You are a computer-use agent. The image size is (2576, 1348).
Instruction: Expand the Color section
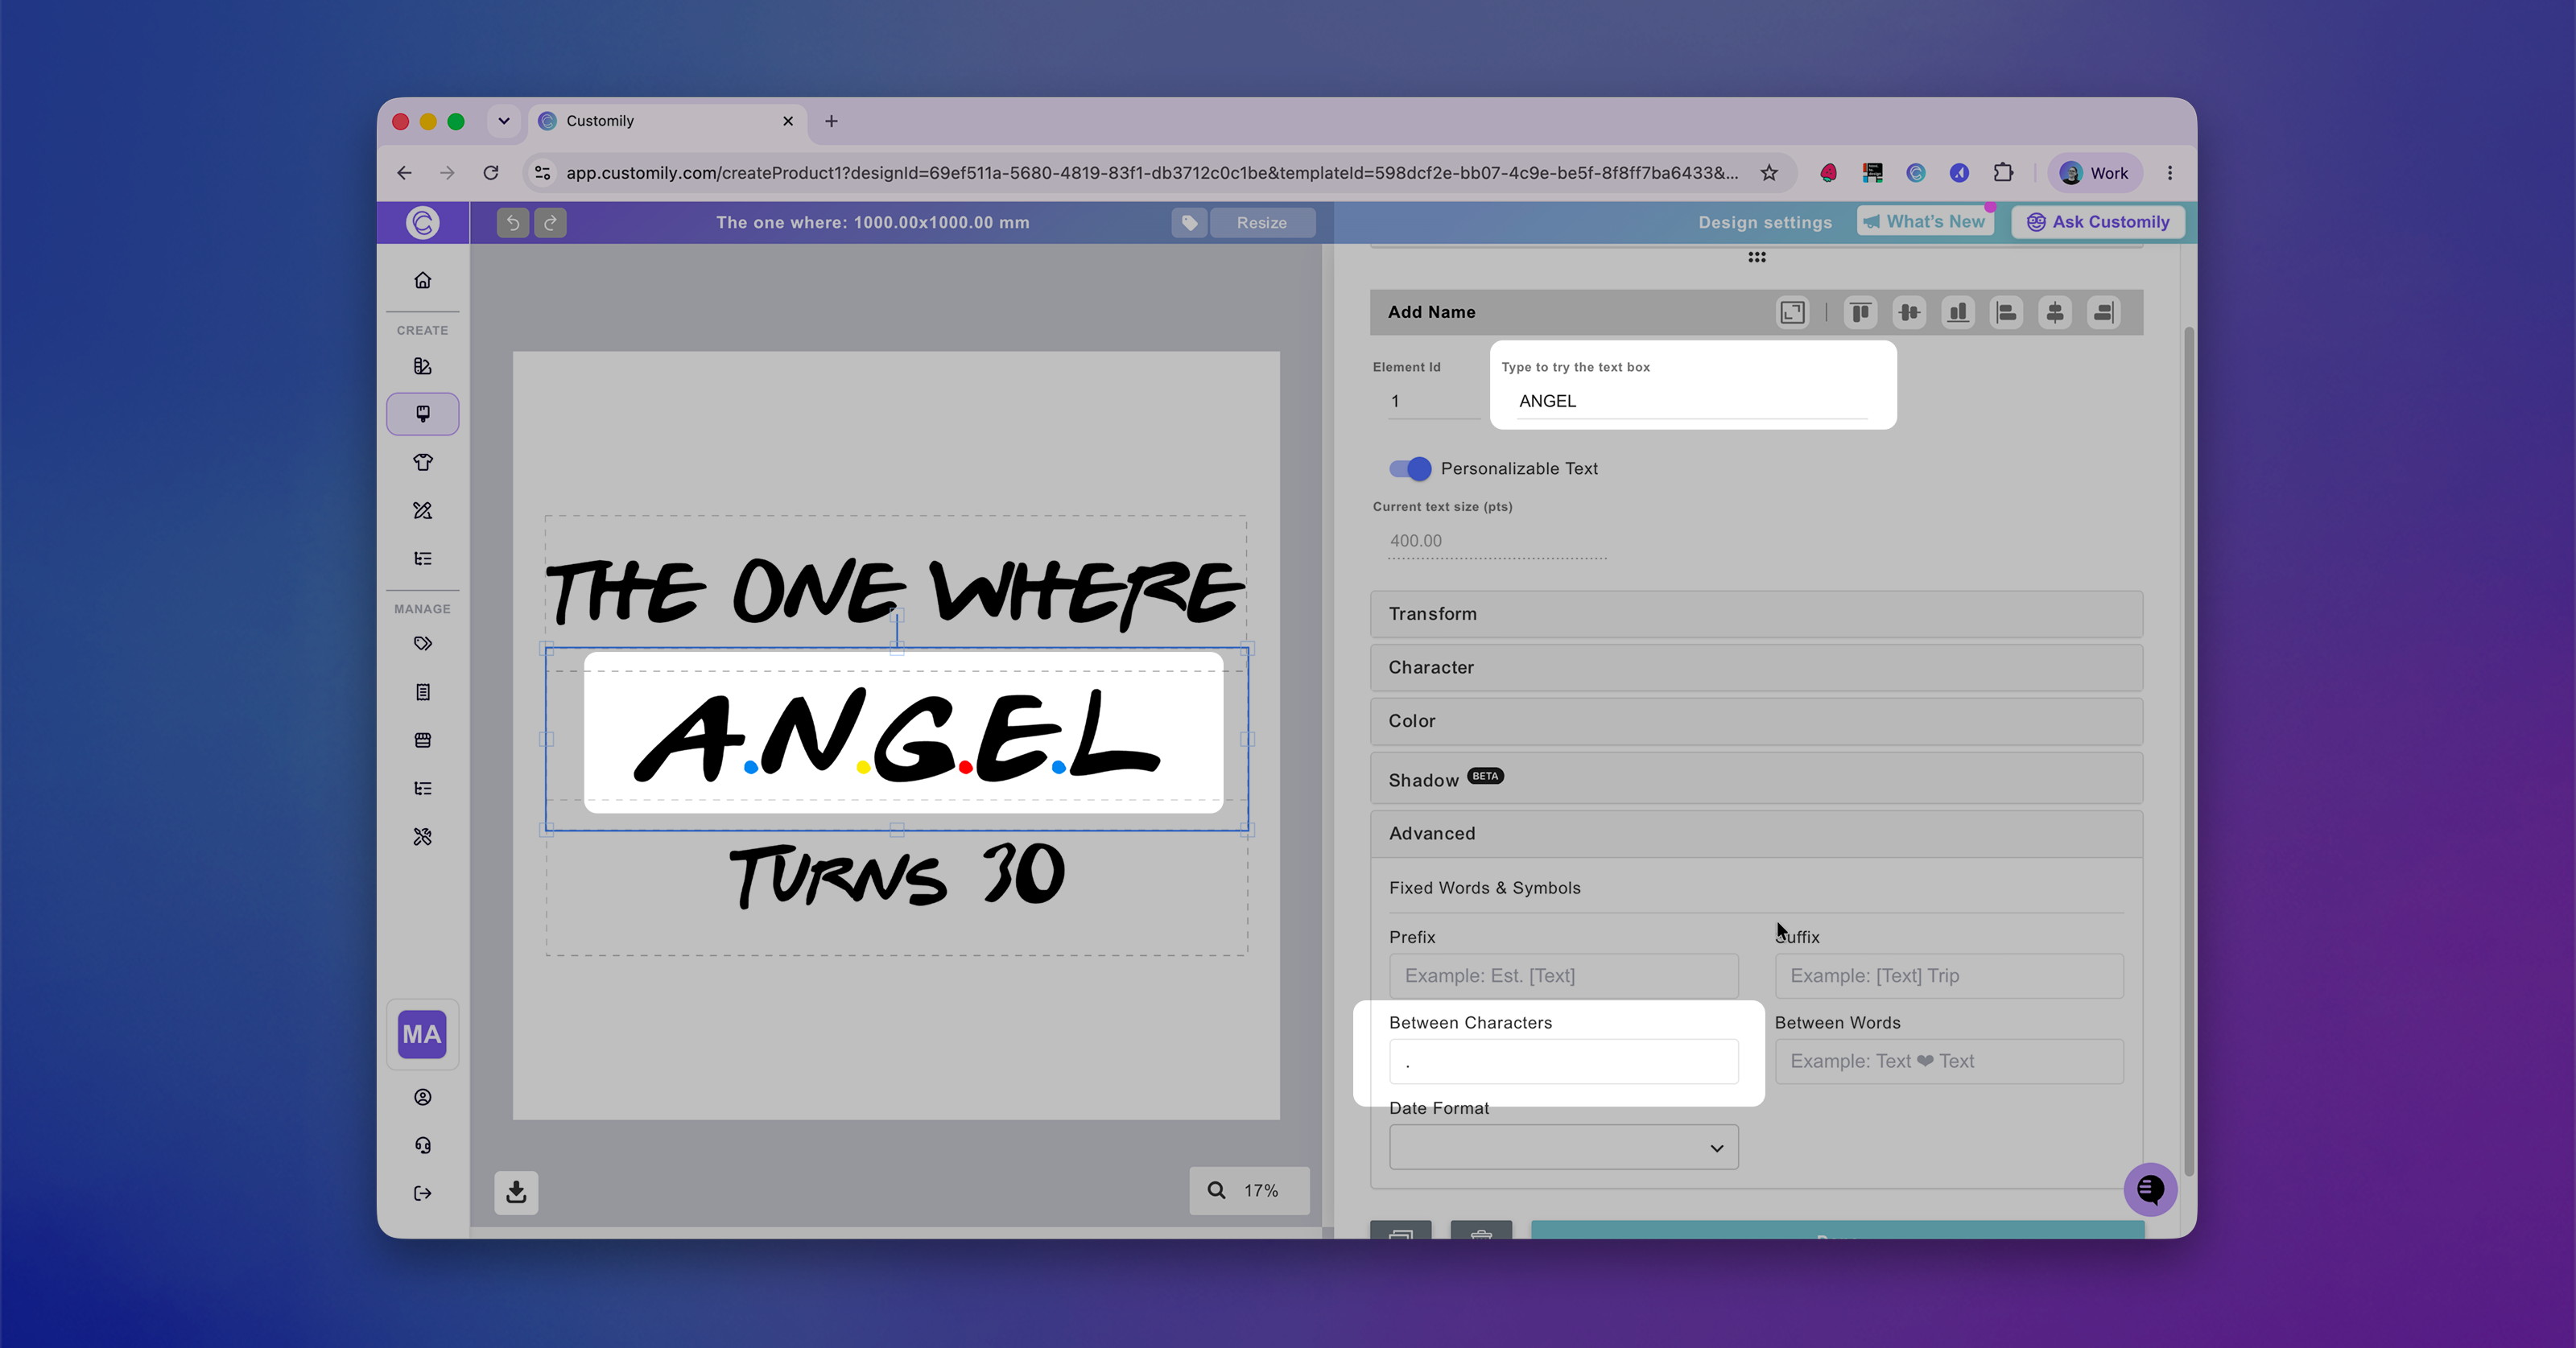pos(1756,721)
